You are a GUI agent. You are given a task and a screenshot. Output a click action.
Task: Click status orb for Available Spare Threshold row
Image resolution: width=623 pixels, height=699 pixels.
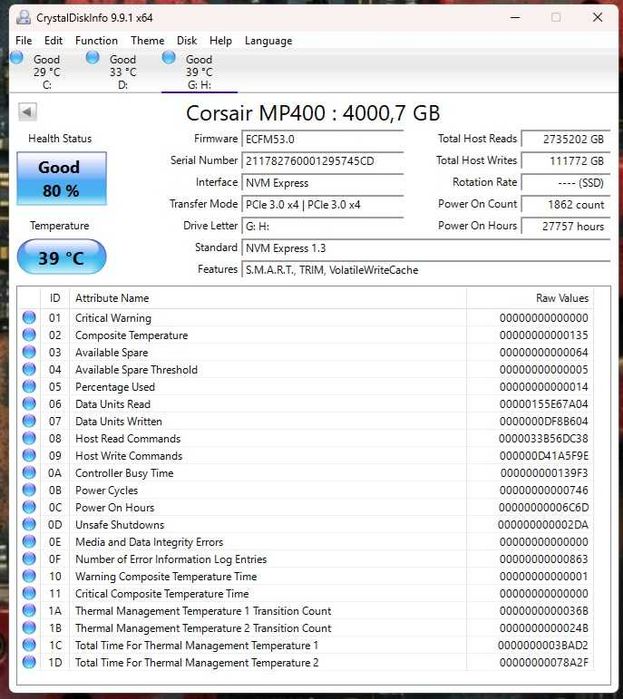(x=29, y=369)
